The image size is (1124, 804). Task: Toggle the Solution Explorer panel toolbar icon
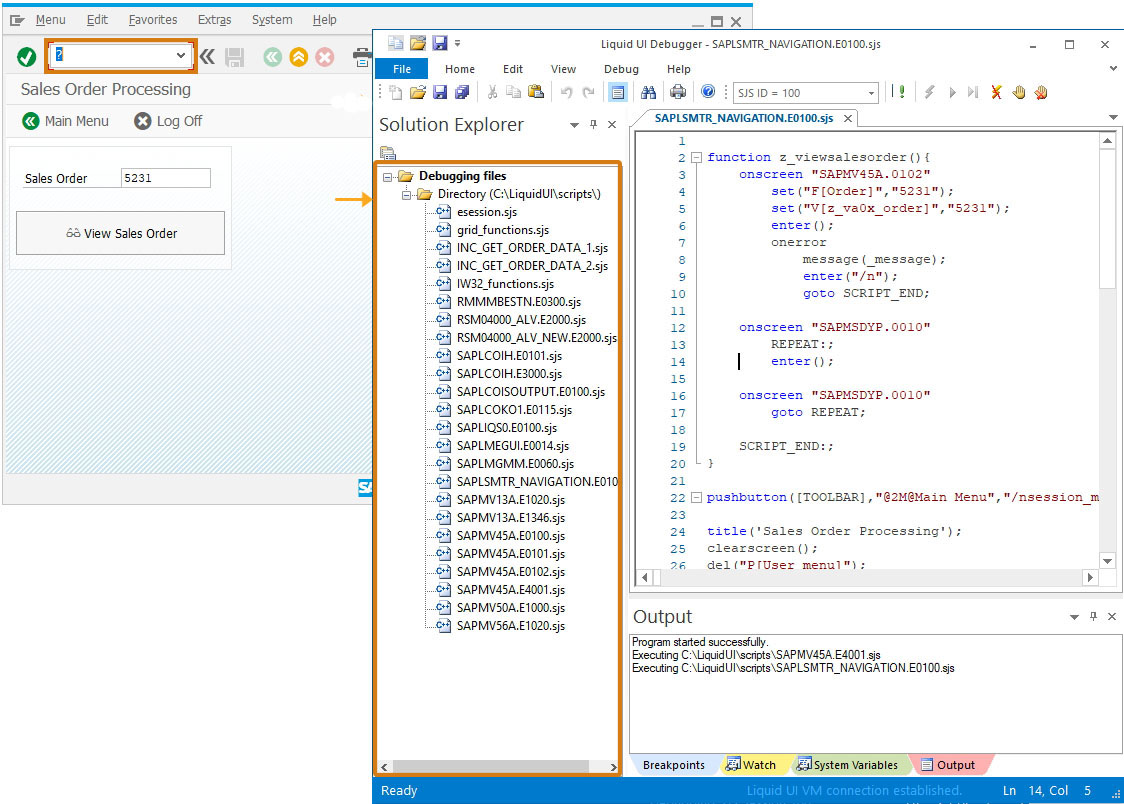[x=617, y=92]
